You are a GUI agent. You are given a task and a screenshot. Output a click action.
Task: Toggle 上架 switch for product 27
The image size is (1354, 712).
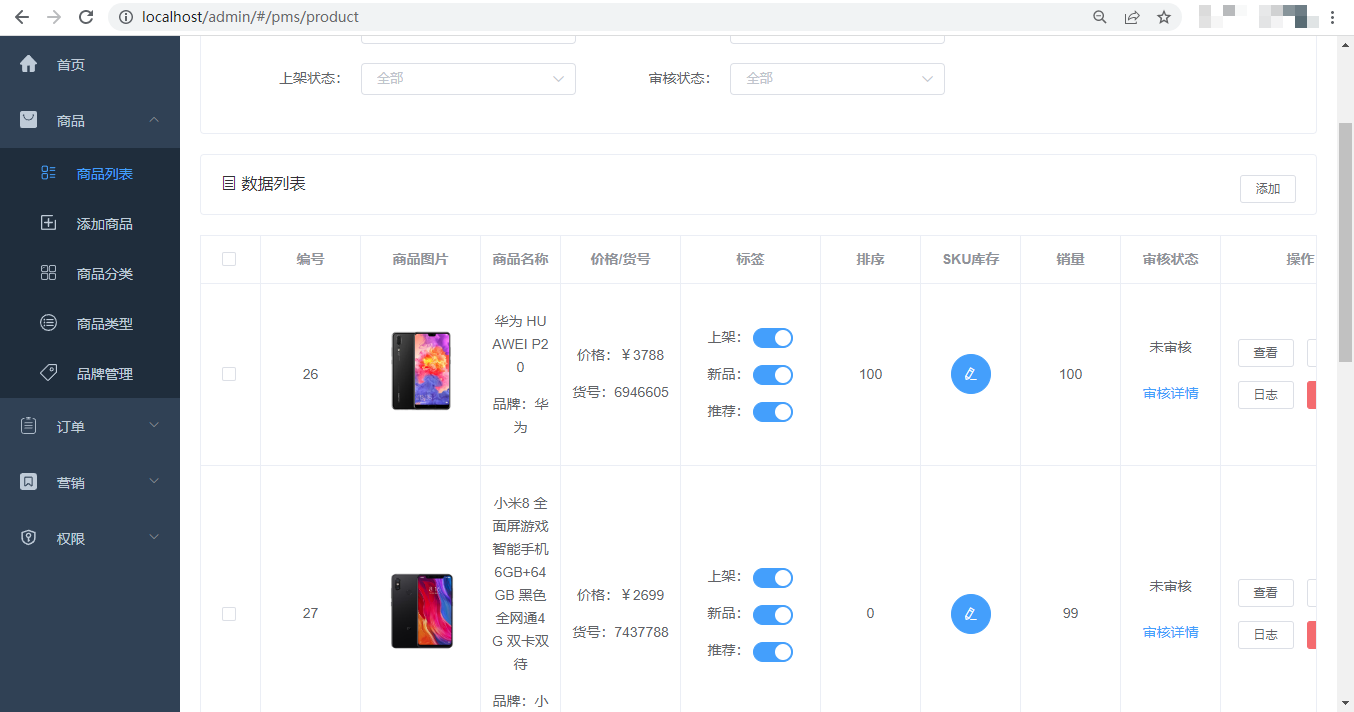(x=772, y=578)
